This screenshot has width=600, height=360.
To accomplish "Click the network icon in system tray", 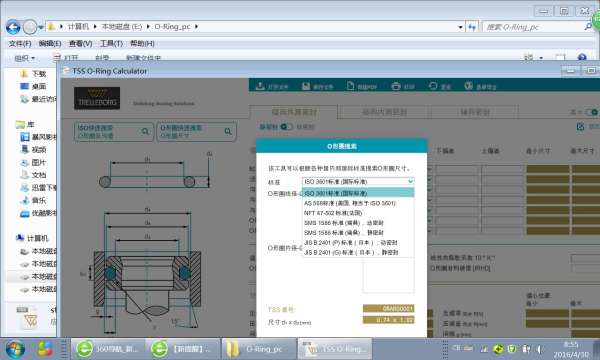I will (484, 349).
